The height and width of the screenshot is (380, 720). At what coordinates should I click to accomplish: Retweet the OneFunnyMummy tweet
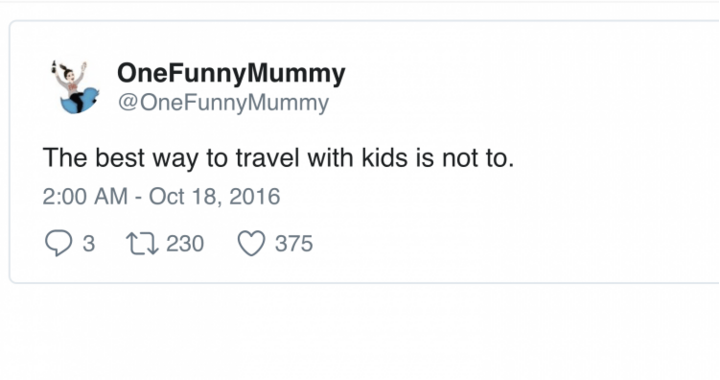(142, 243)
